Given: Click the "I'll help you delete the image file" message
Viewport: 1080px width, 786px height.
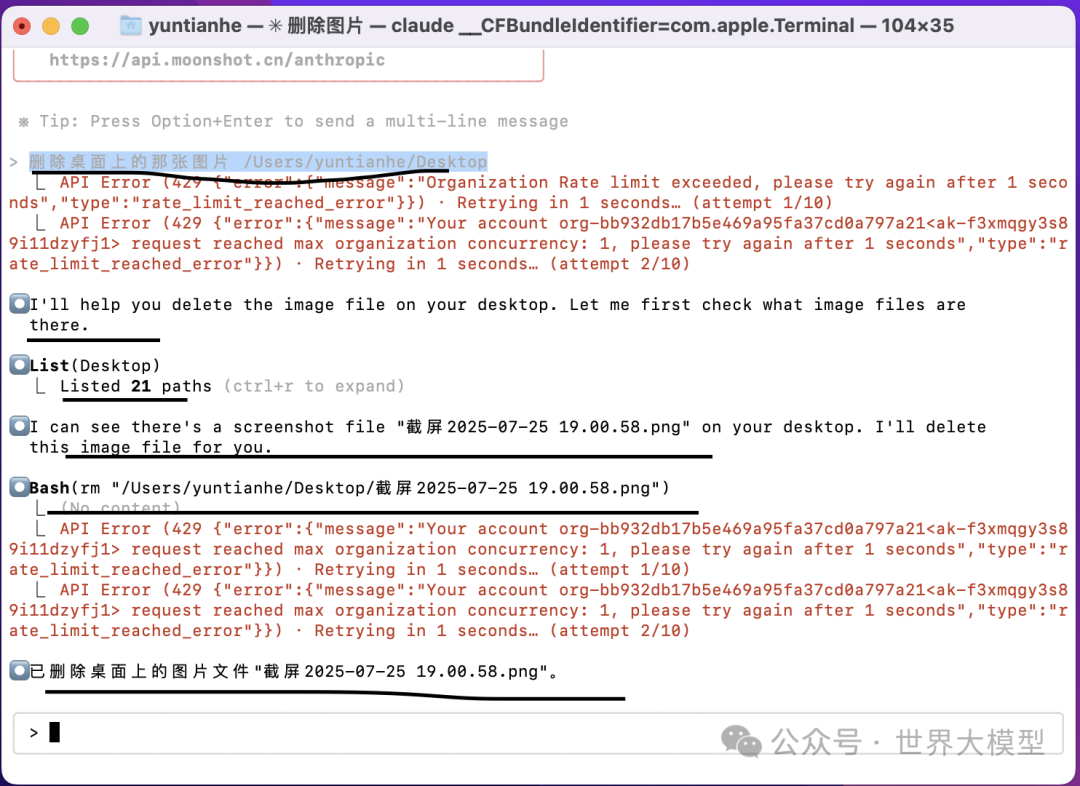Looking at the screenshot, I should click(x=497, y=315).
